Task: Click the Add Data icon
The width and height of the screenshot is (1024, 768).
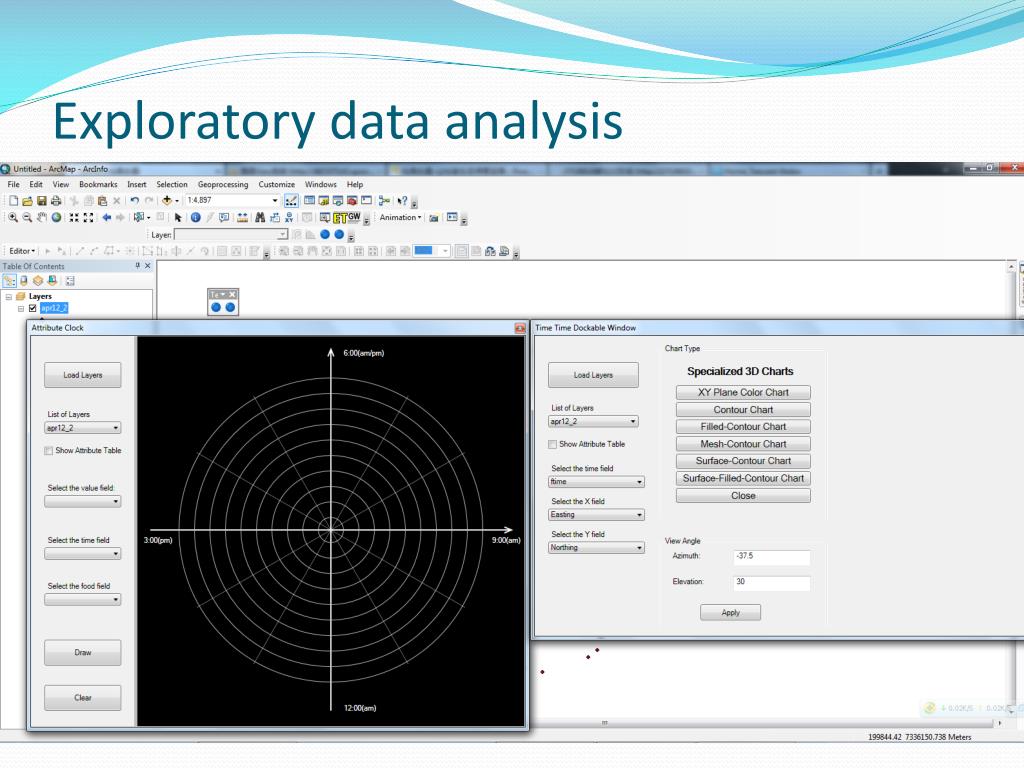Action: (x=167, y=200)
